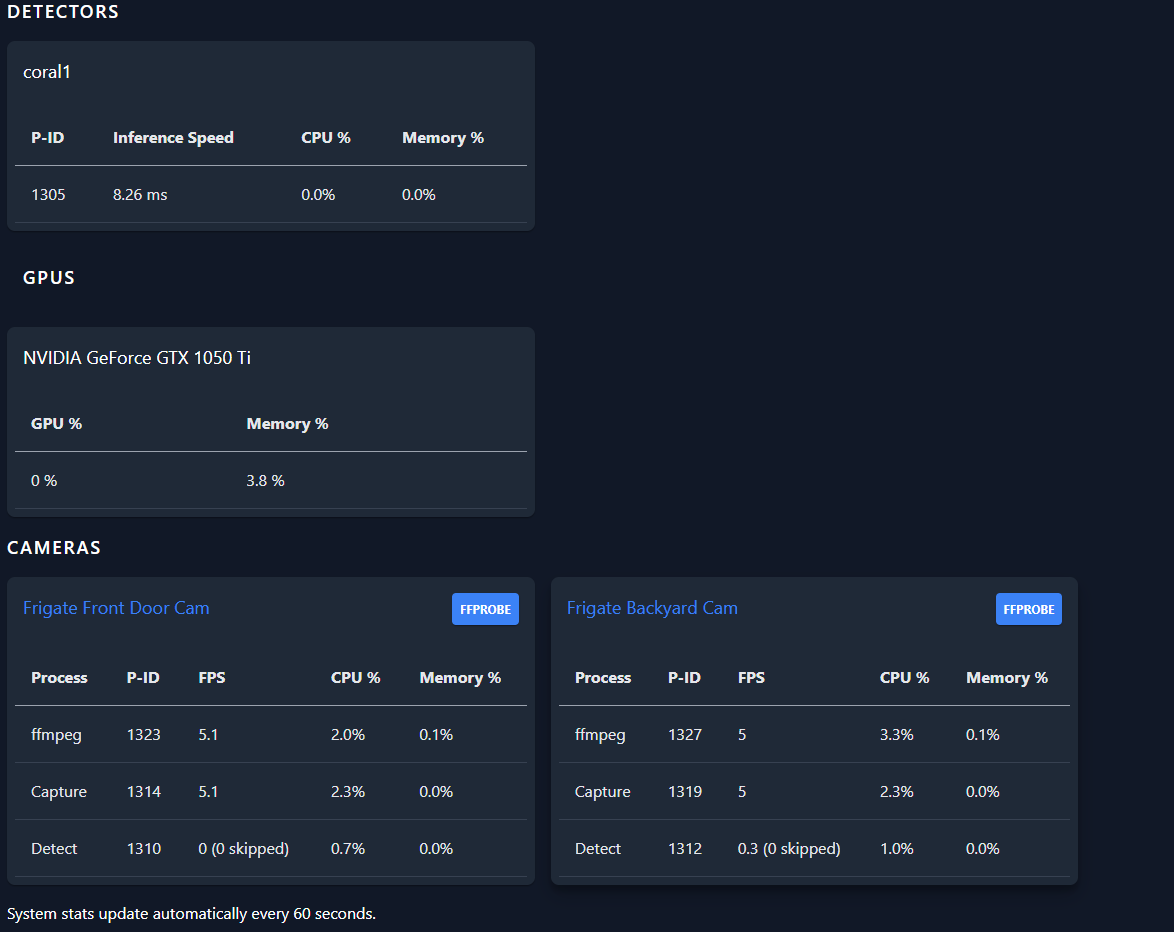Select the 0.3 (0 skipped) FPS value
Screen dimensions: 1174x932
click(789, 849)
